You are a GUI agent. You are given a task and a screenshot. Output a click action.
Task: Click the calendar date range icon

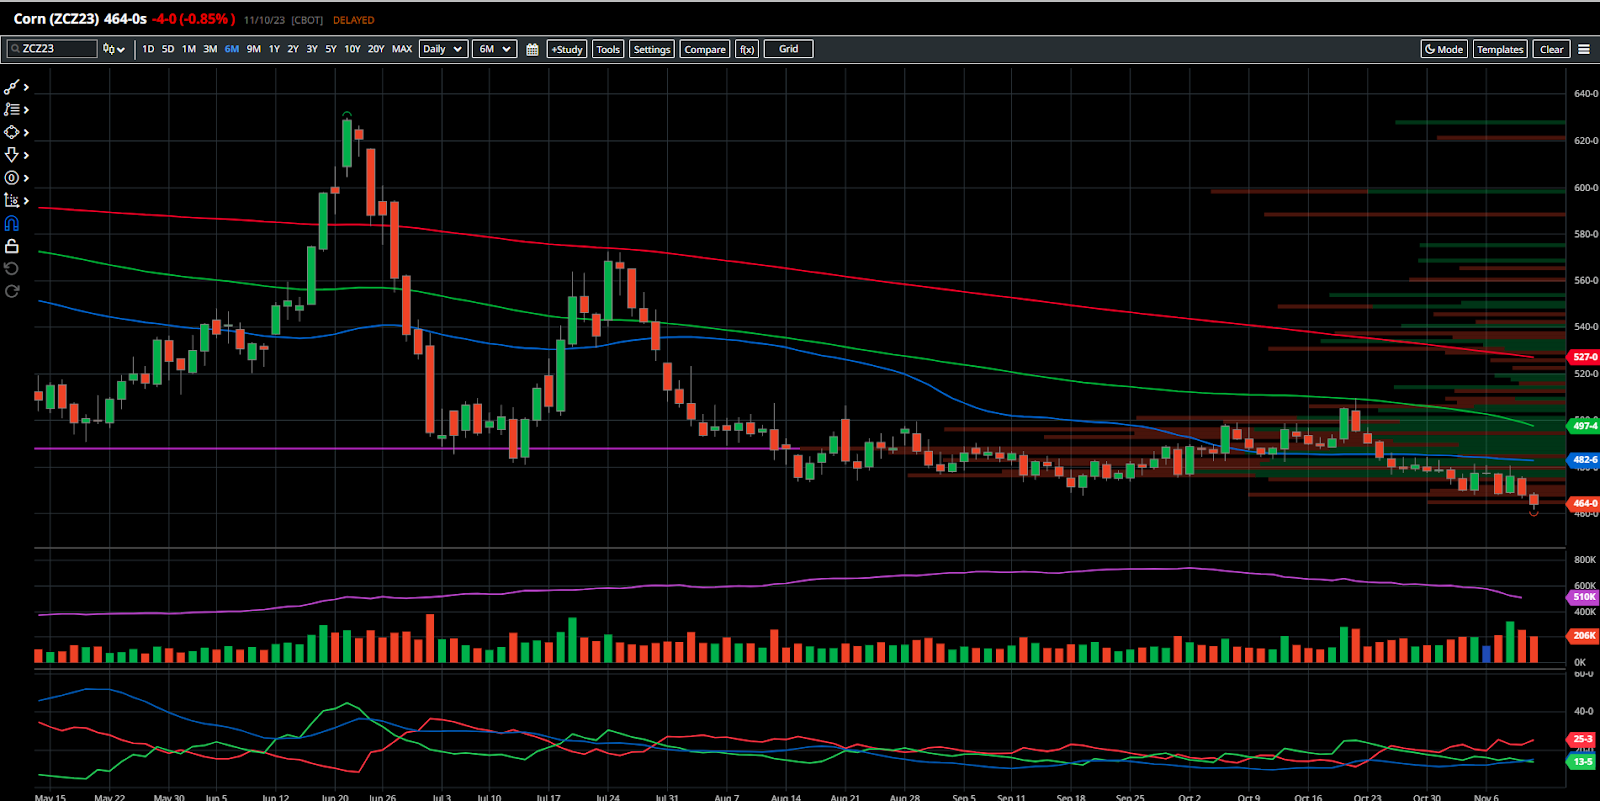[x=532, y=49]
